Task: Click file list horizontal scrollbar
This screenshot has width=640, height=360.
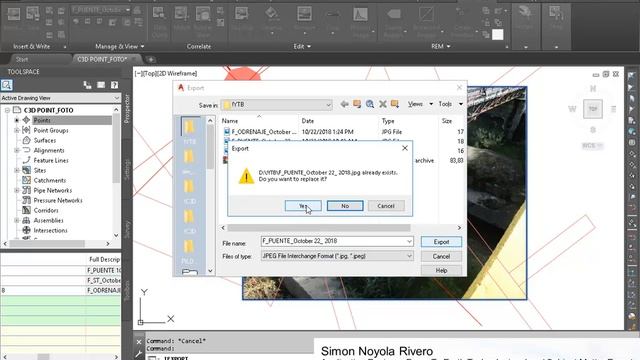Action: coord(319,228)
